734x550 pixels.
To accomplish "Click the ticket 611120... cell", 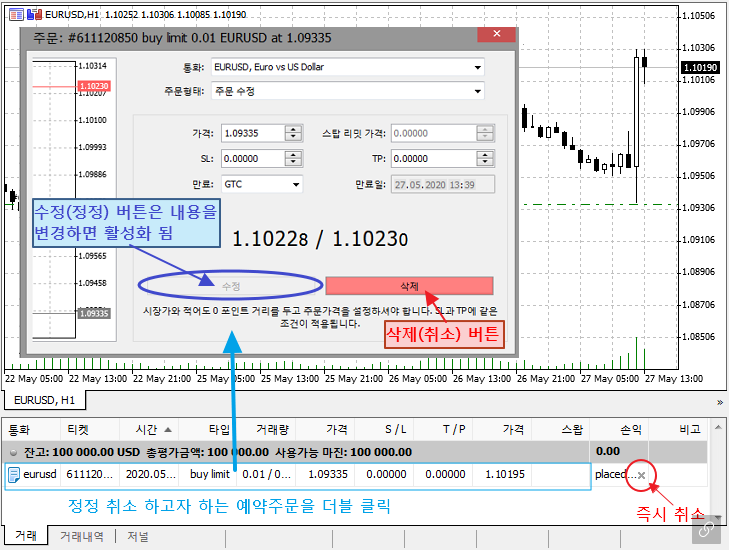I will (x=90, y=475).
